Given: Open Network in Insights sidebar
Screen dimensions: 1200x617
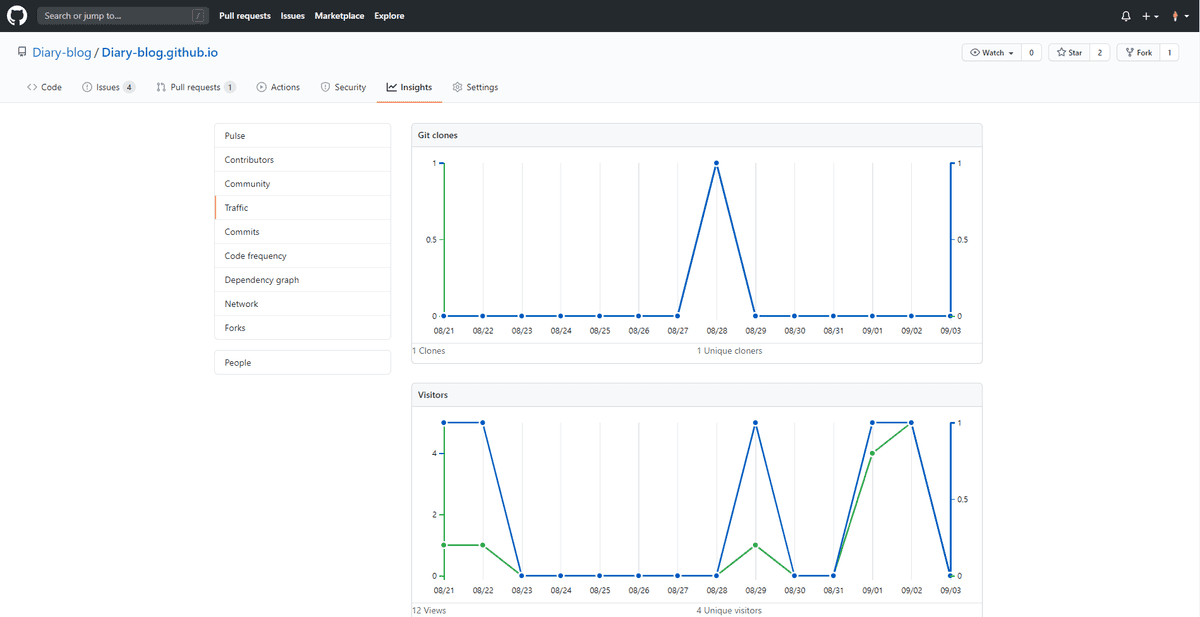Looking at the screenshot, I should 302,304.
